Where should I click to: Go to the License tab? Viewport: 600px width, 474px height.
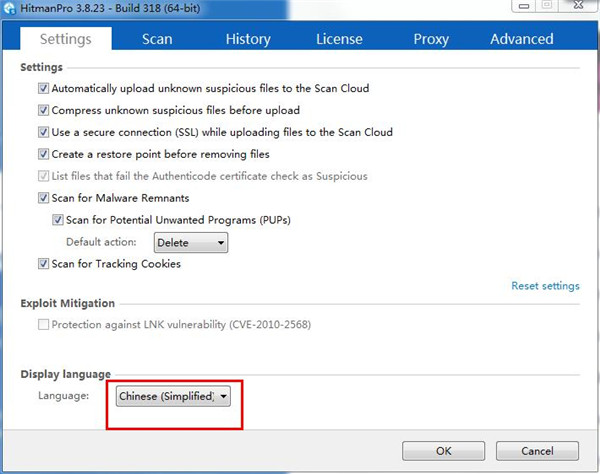[339, 39]
